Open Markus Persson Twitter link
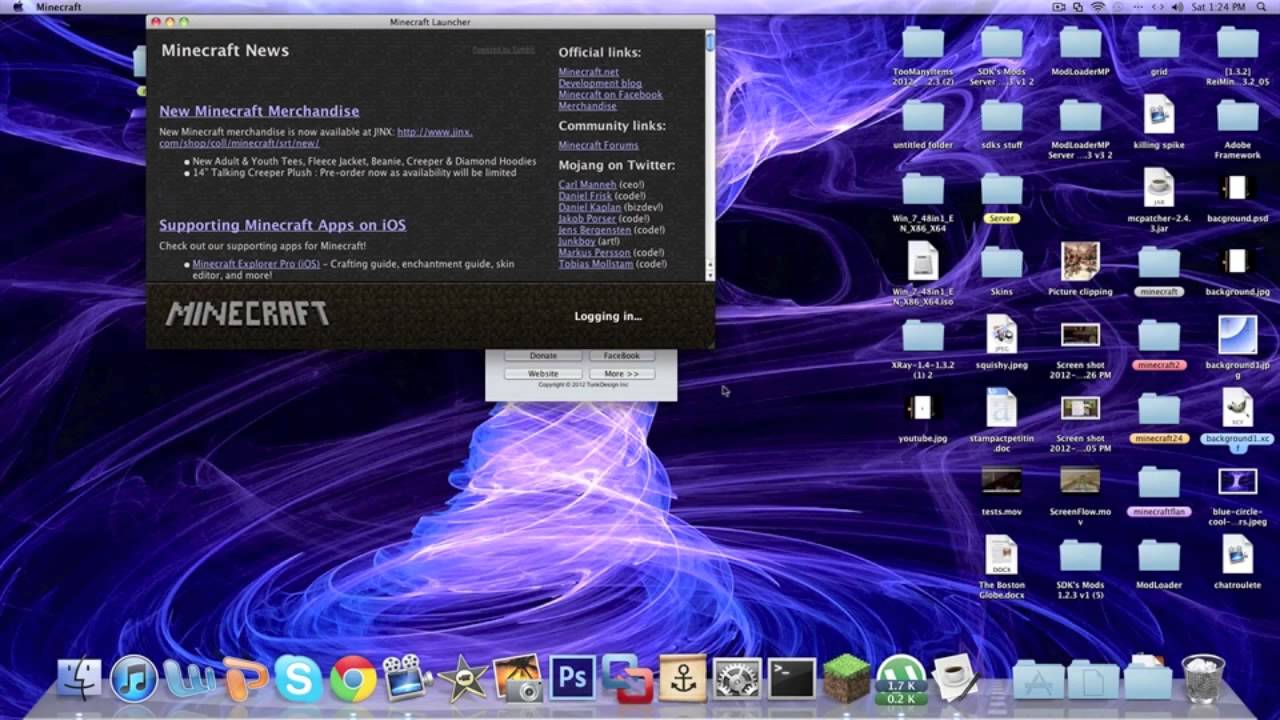Viewport: 1280px width, 720px height. tap(594, 253)
